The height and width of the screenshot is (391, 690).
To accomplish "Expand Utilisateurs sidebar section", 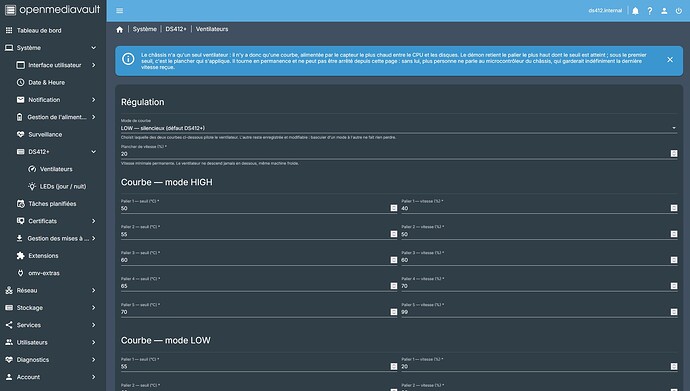I will point(53,342).
